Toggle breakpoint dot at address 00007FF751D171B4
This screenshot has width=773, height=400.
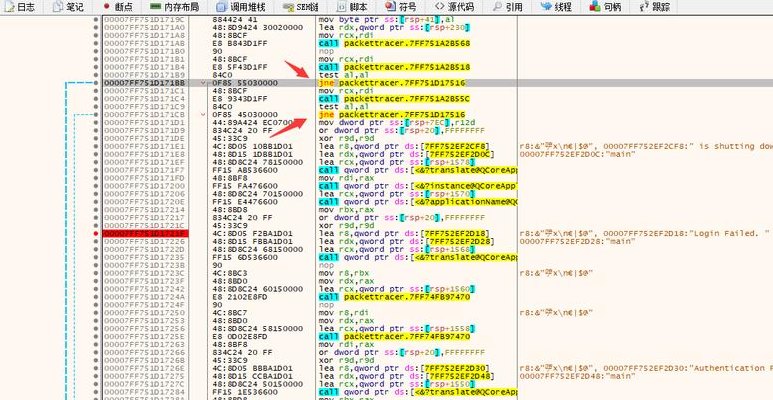pyautogui.click(x=96, y=67)
